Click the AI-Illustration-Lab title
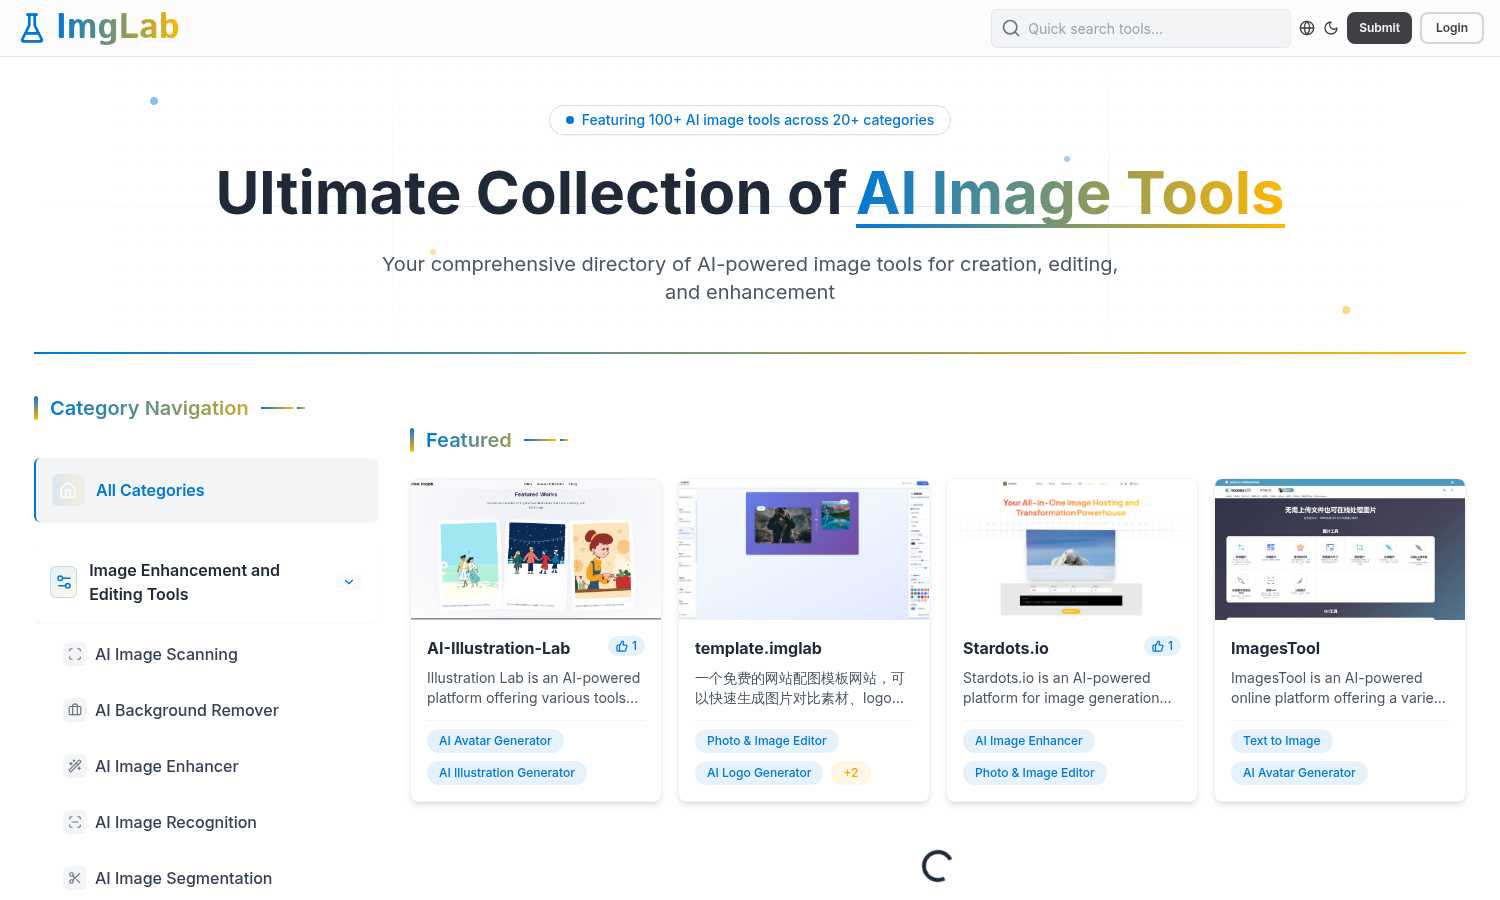 498,648
